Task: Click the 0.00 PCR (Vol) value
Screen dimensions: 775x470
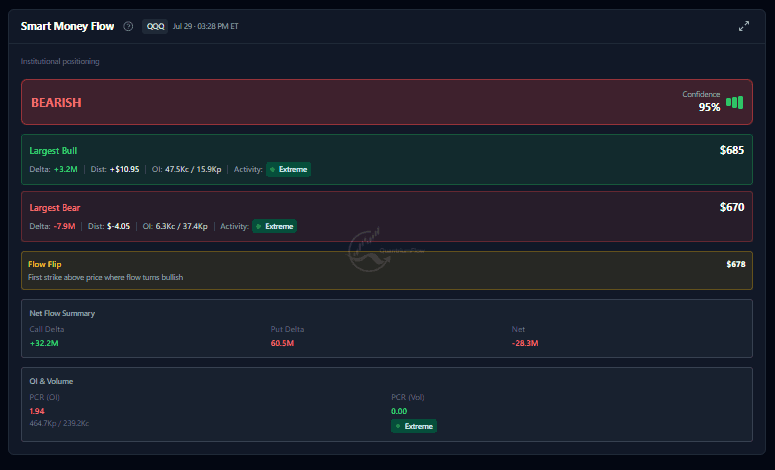Action: [399, 411]
